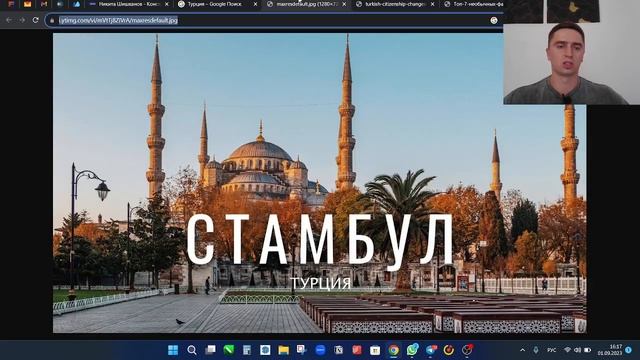Screen dimensions: 640x360
Task: Open the blue mountain-icon pinned tab
Action: (x=76, y=4)
